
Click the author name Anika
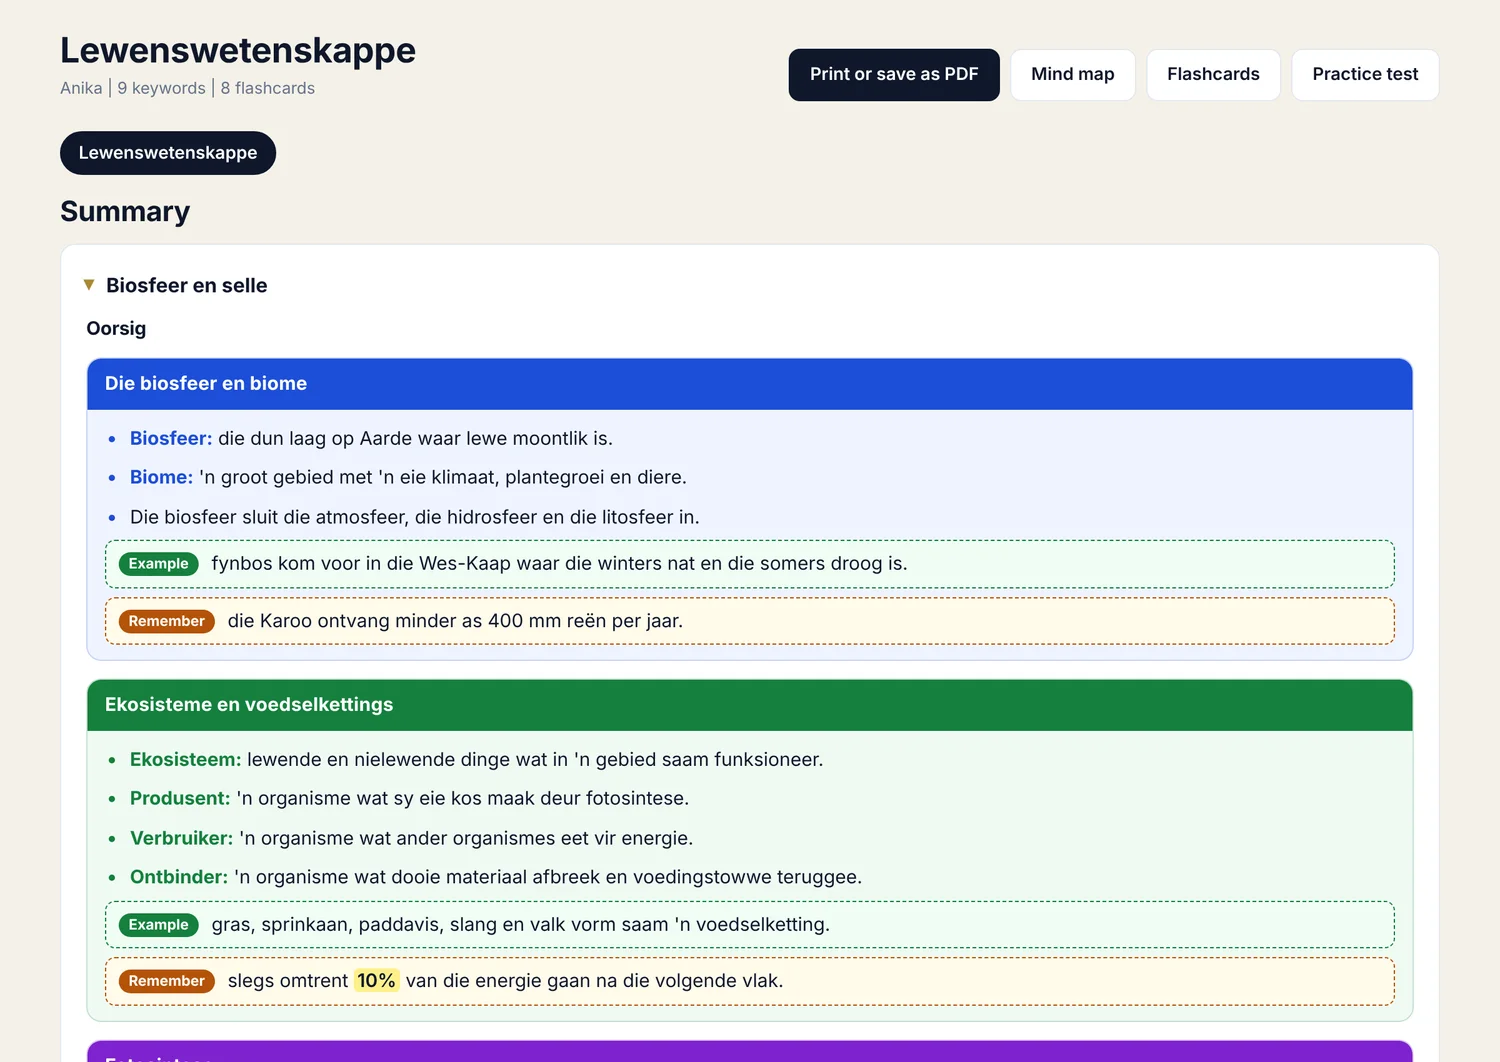click(x=81, y=88)
